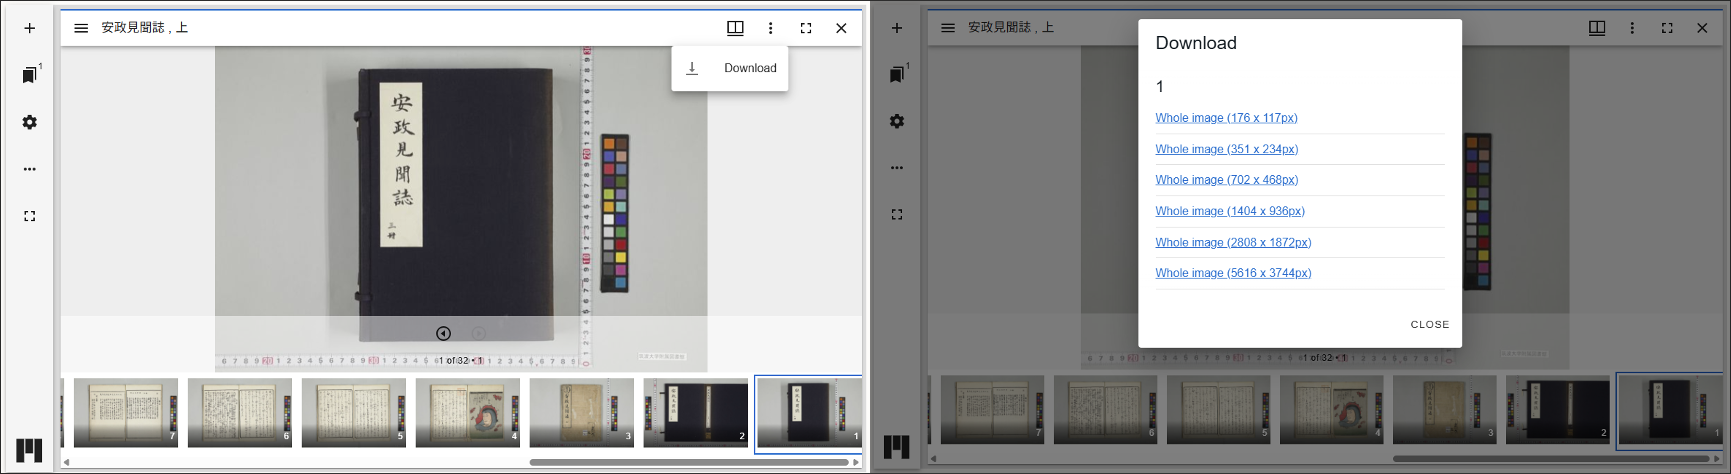Click the Mirador logo in left viewer

coord(29,450)
